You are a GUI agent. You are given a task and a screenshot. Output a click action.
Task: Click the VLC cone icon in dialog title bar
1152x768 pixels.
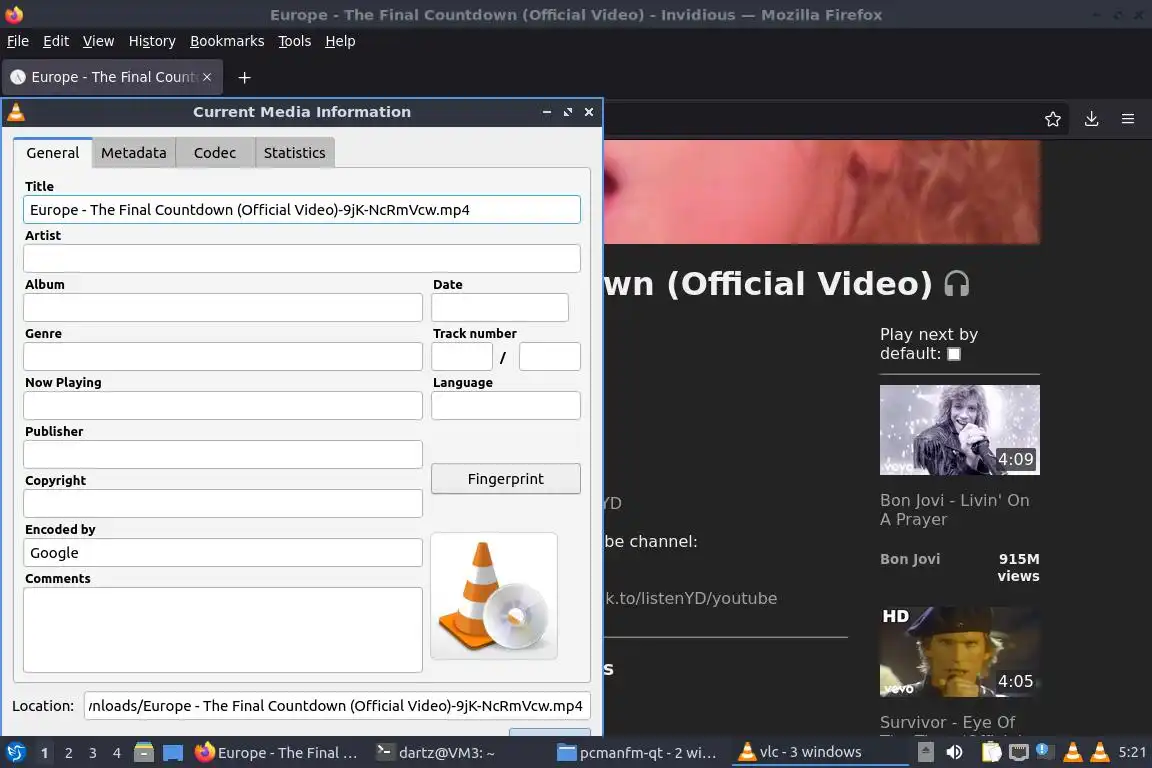(x=16, y=112)
